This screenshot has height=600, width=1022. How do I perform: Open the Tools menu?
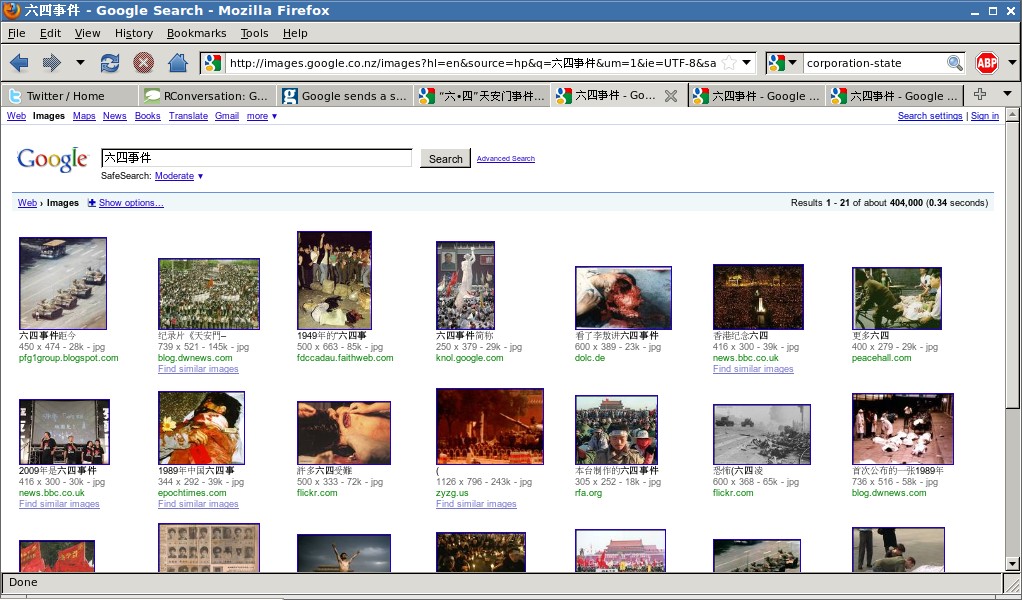coord(254,33)
